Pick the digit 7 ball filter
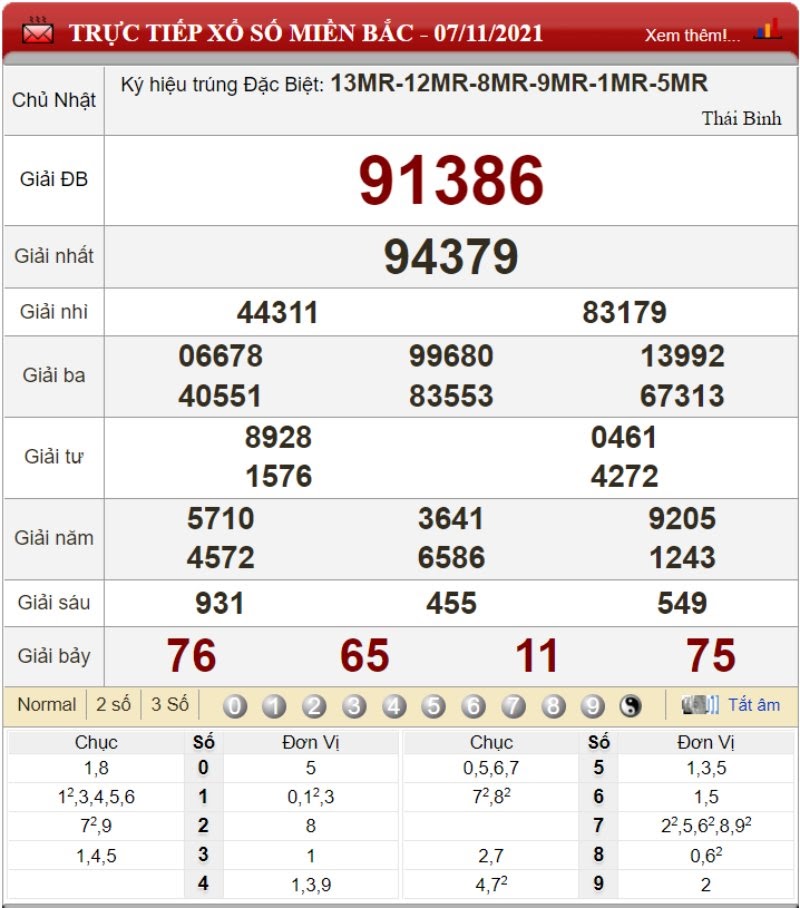Image resolution: width=800 pixels, height=908 pixels. point(513,706)
